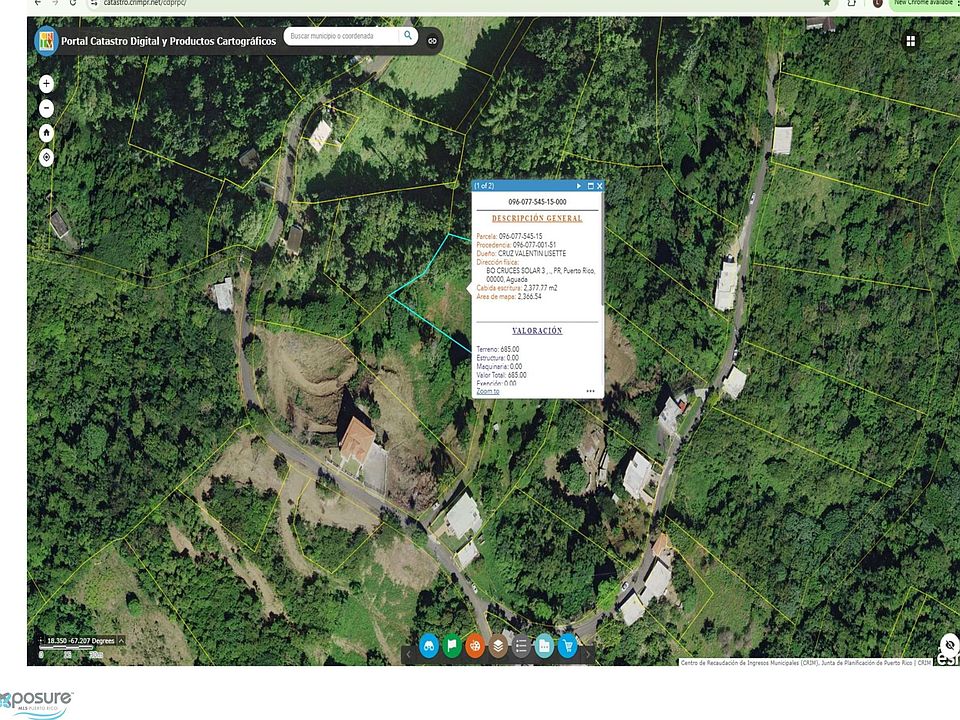
Task: Click the link icon beside the search box
Action: 433,41
